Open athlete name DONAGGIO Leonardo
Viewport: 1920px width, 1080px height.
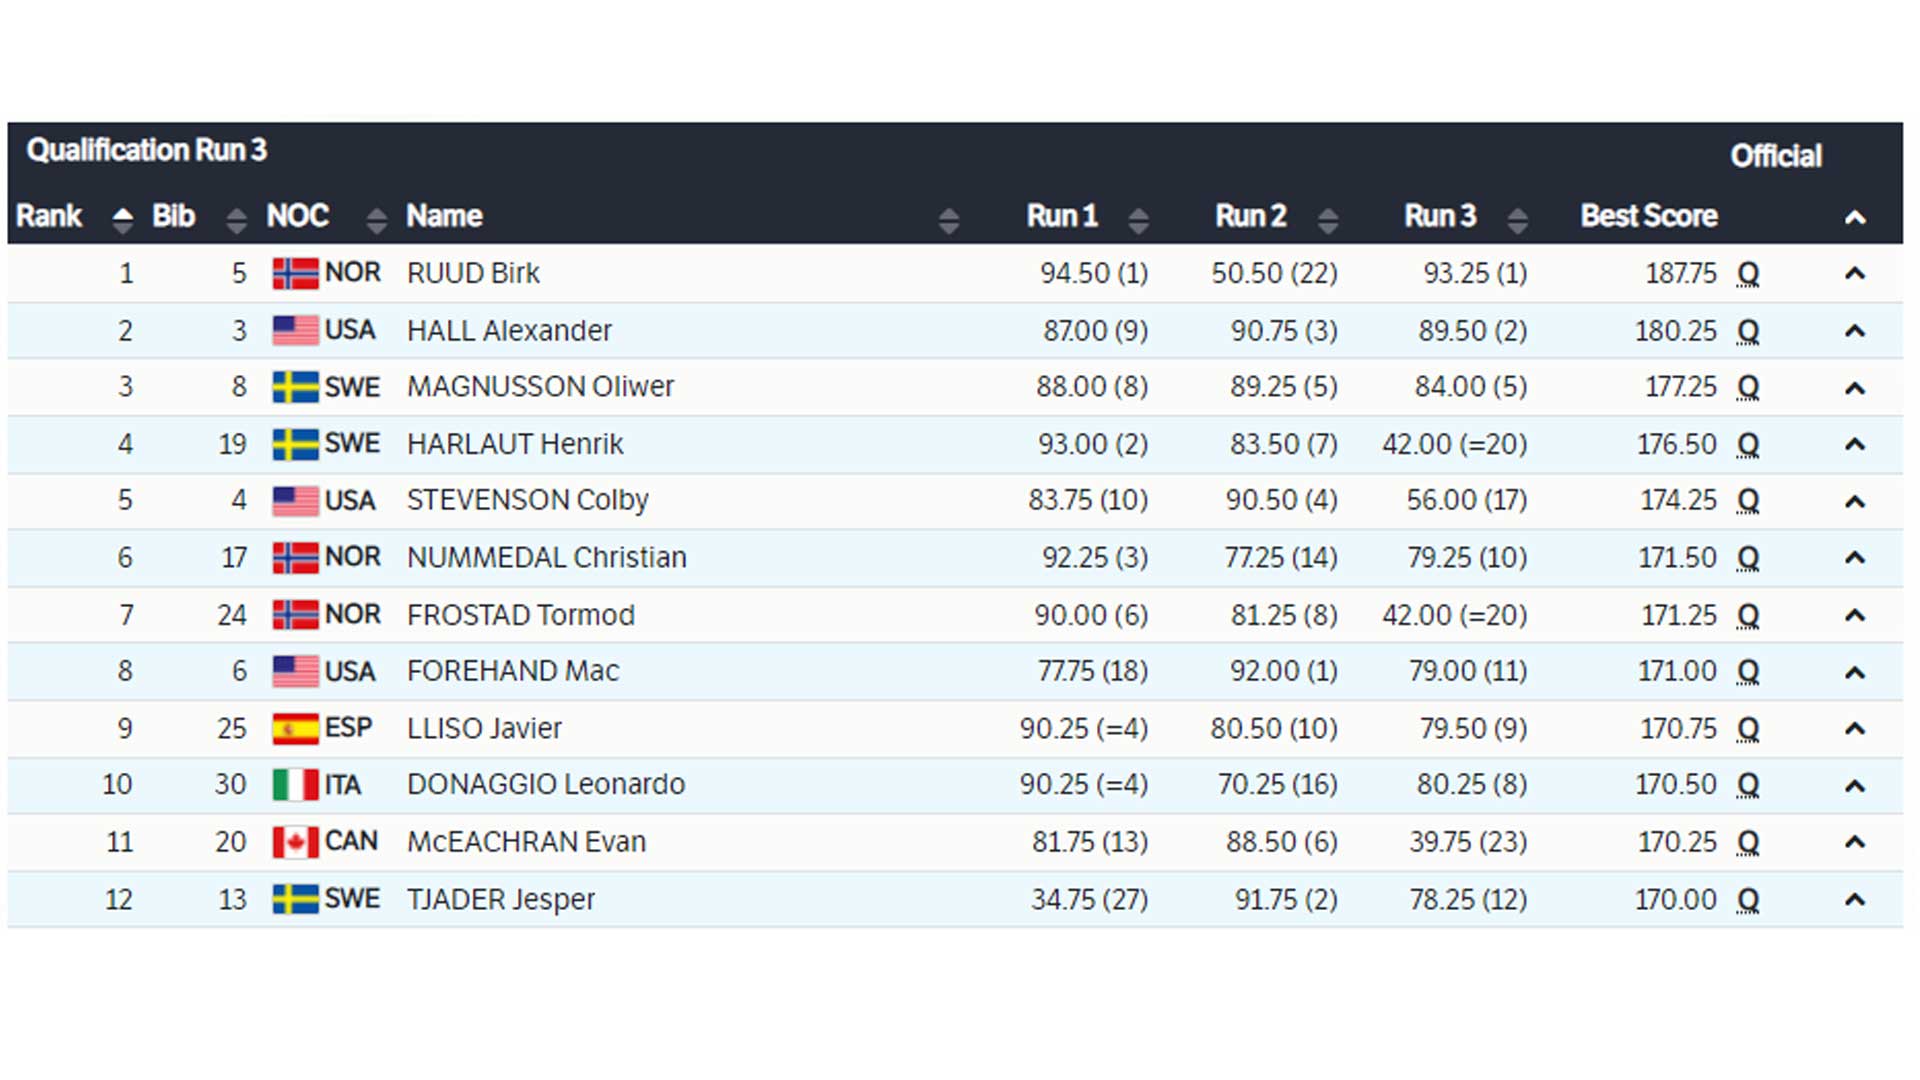(x=546, y=785)
